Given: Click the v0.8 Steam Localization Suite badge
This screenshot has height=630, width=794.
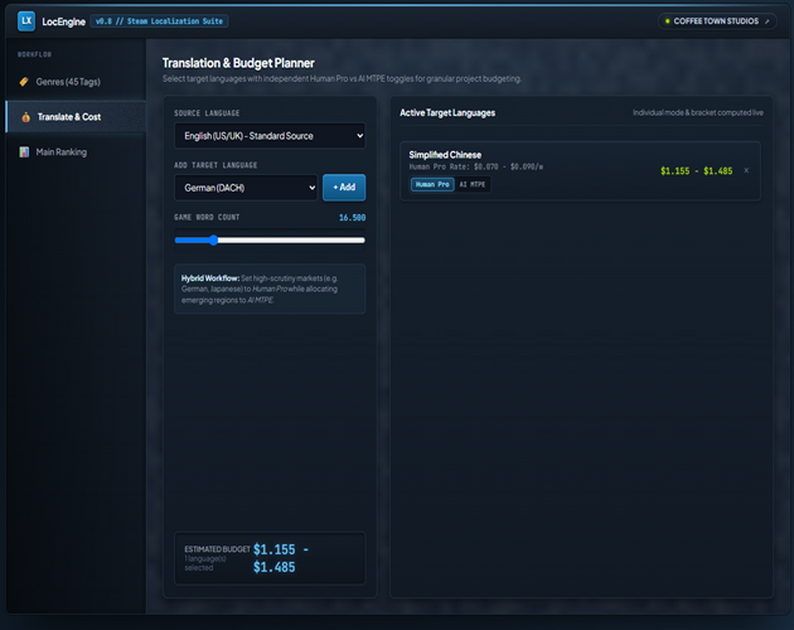Looking at the screenshot, I should click(159, 21).
